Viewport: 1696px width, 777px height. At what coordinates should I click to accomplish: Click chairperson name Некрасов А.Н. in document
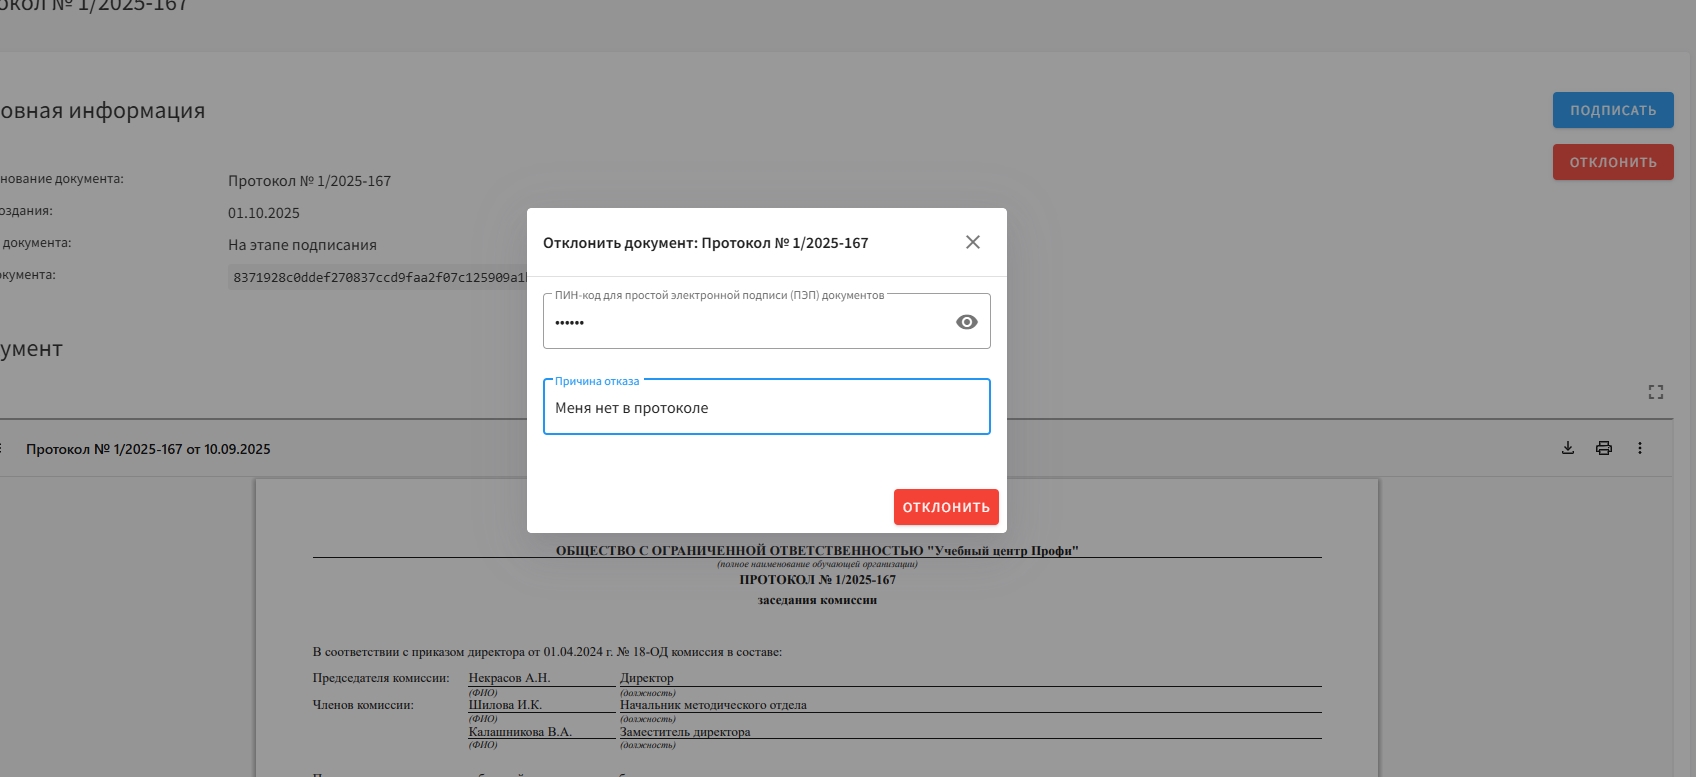click(509, 678)
